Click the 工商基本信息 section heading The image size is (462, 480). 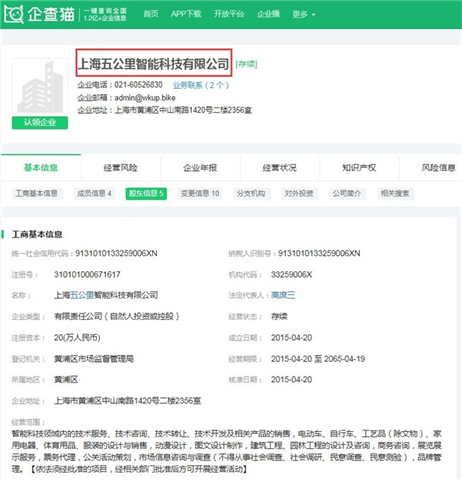tap(37, 235)
